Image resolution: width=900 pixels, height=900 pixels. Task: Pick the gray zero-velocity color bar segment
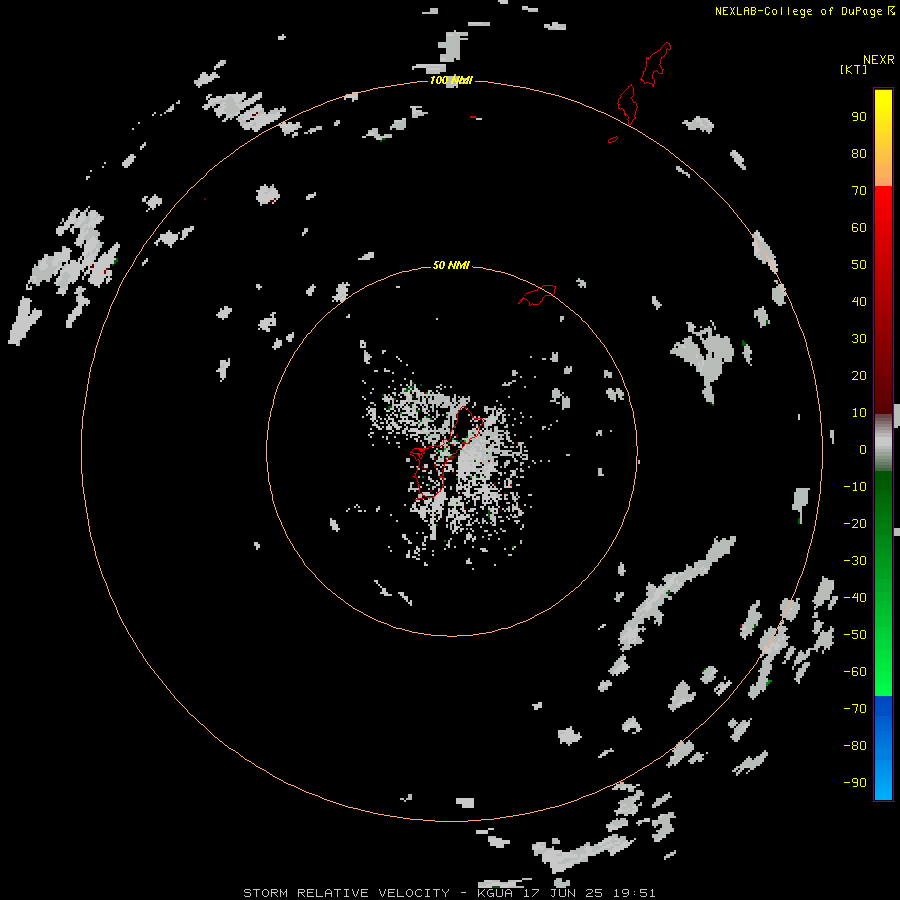(883, 443)
